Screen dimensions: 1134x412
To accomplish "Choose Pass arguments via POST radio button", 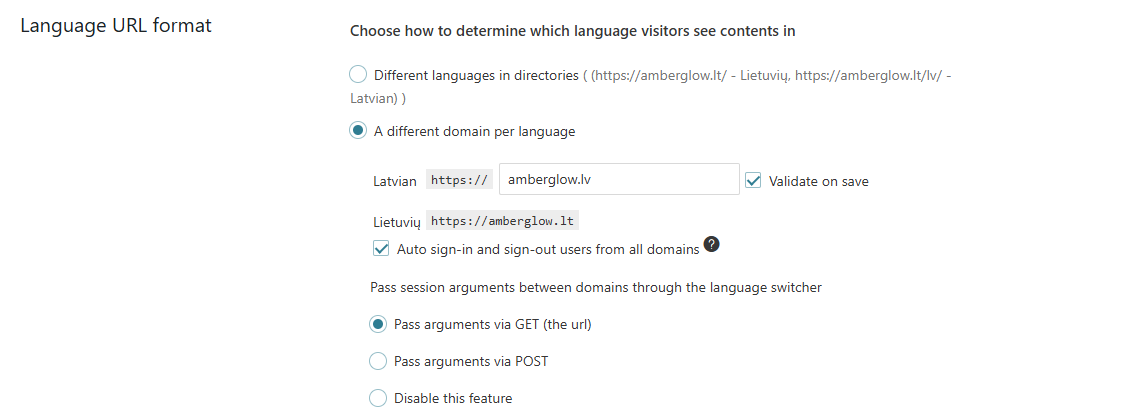I will point(378,361).
